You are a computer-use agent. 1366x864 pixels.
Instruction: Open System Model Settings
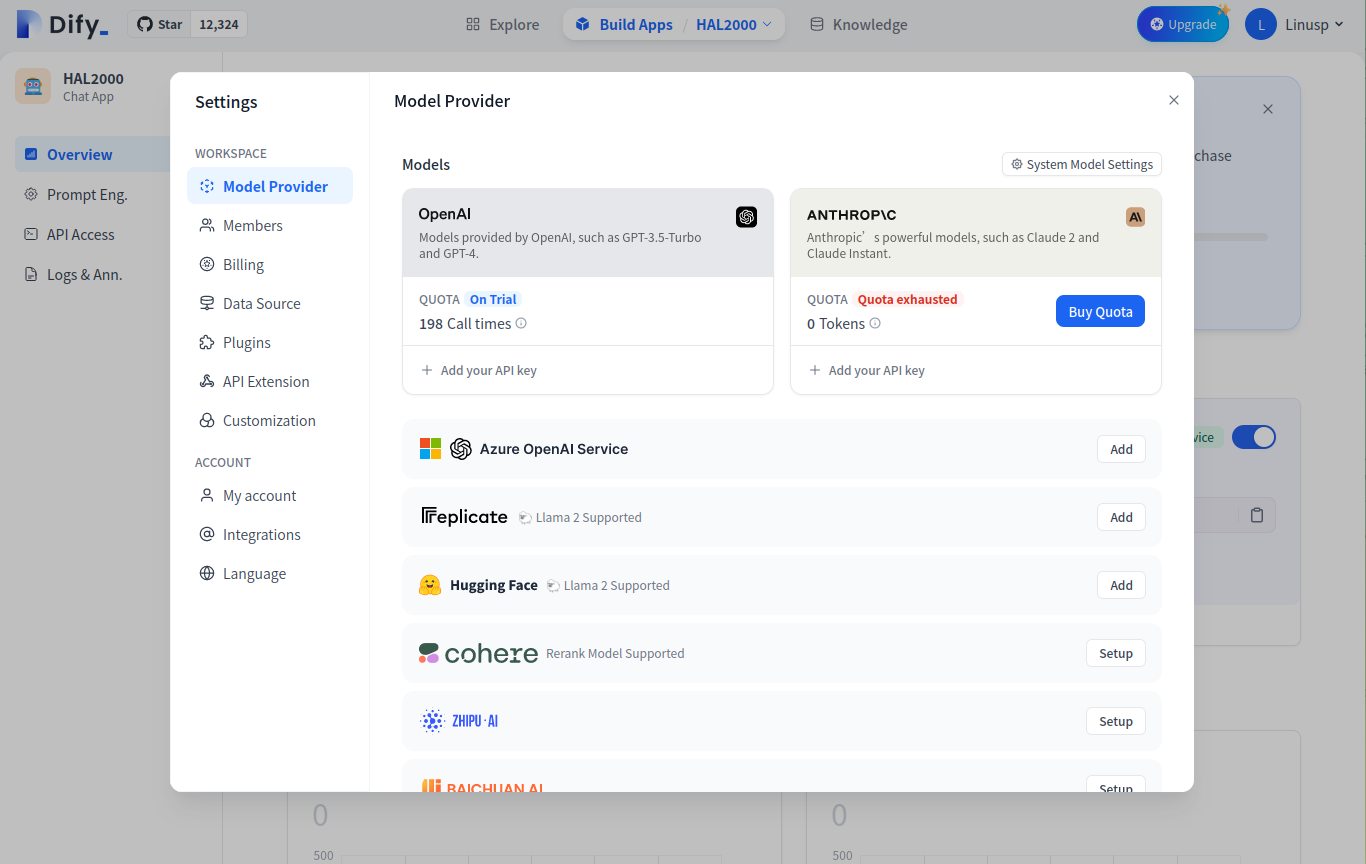click(1082, 164)
